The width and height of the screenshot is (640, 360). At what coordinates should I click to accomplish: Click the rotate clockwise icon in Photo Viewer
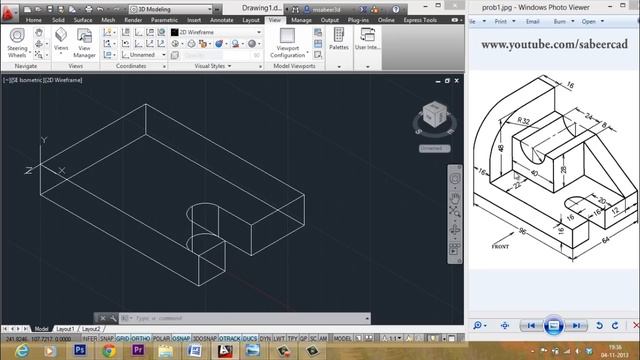615,325
